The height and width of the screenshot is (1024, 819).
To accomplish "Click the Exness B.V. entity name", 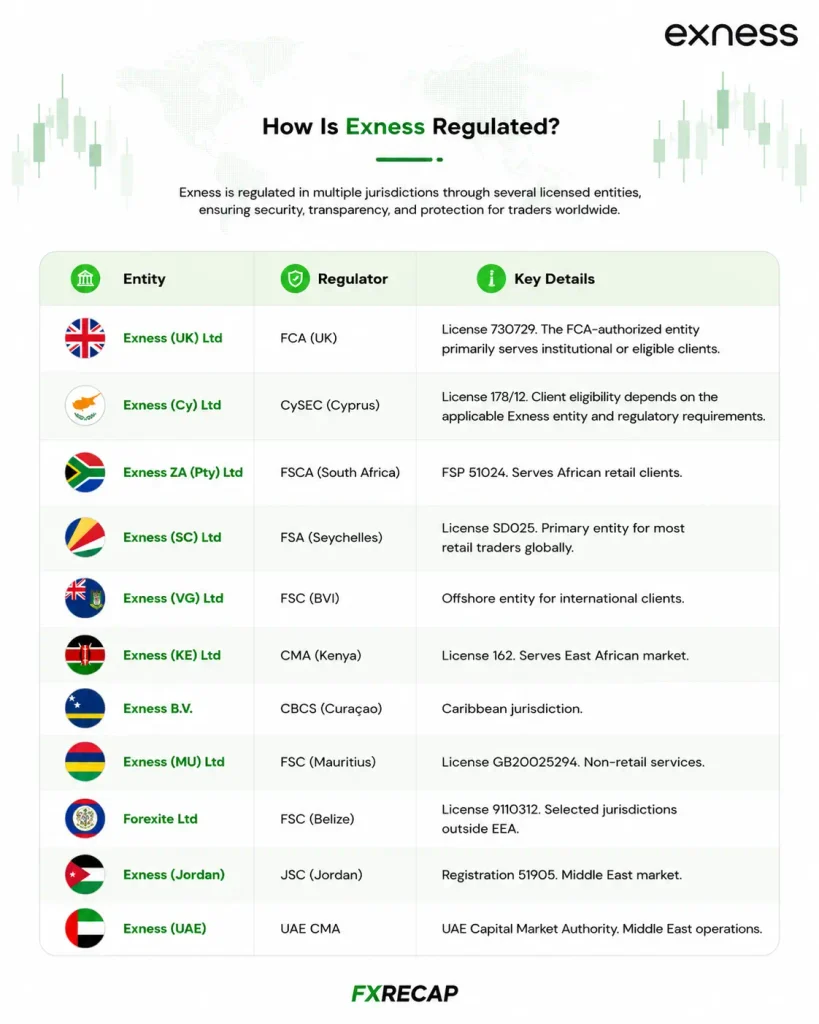I will (x=157, y=709).
